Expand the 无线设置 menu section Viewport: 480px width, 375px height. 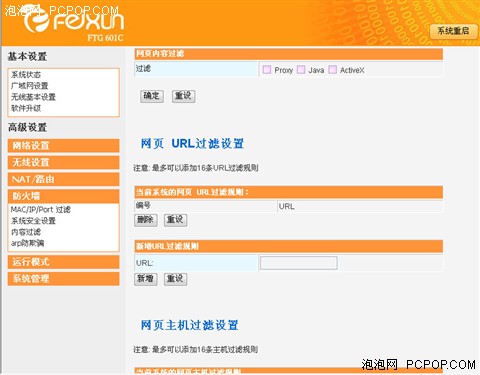click(x=63, y=162)
